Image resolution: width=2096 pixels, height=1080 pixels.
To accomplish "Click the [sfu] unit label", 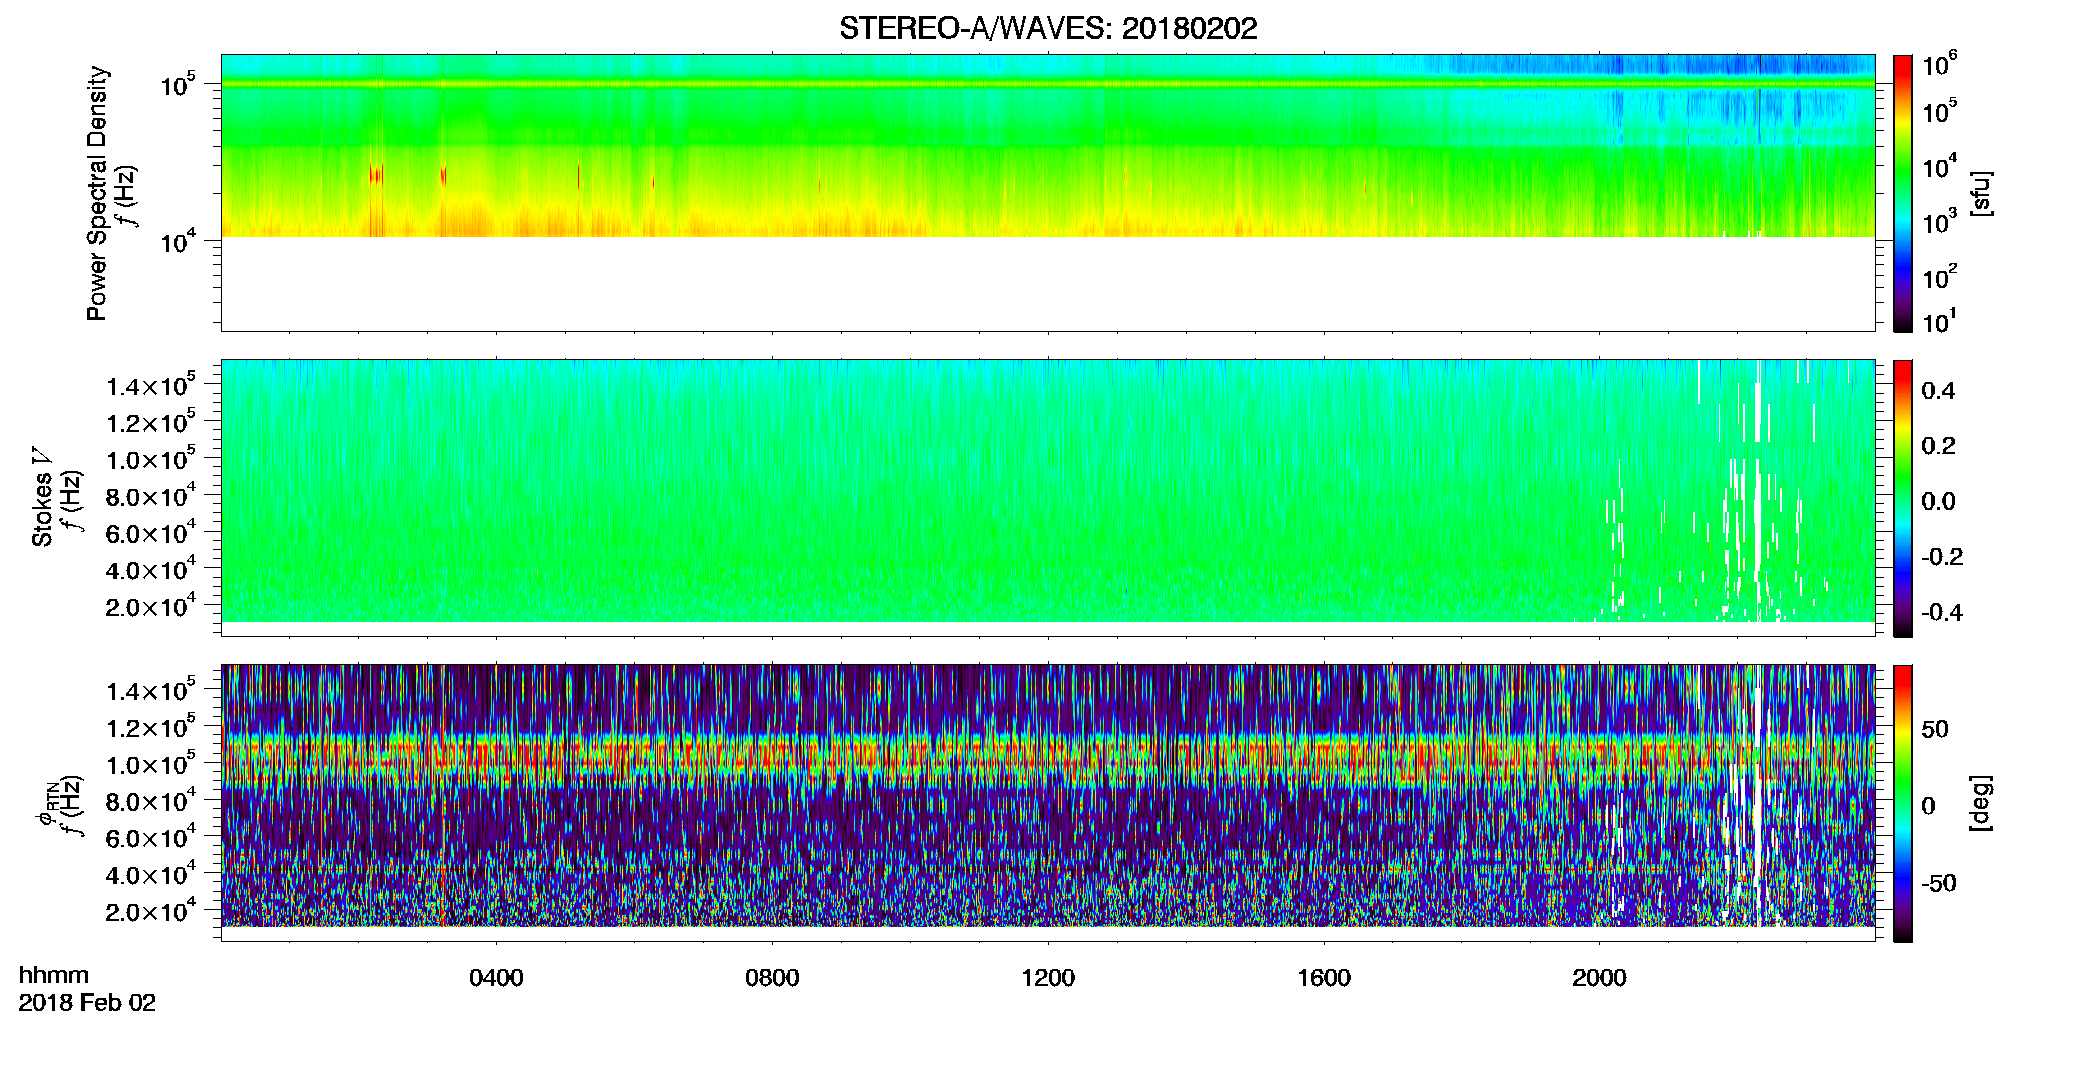I will (1981, 194).
